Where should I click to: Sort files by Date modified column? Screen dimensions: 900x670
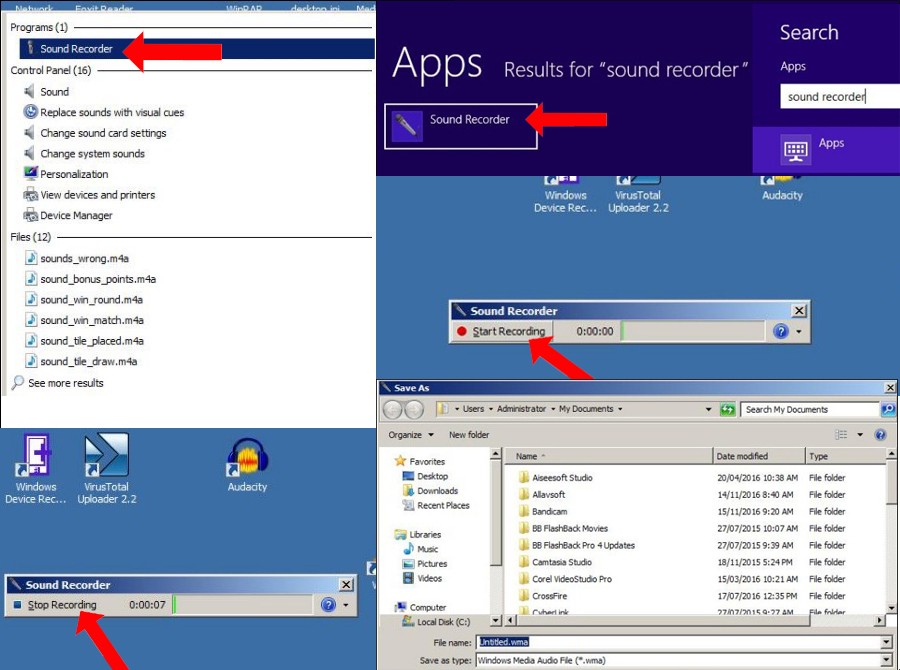[741, 456]
